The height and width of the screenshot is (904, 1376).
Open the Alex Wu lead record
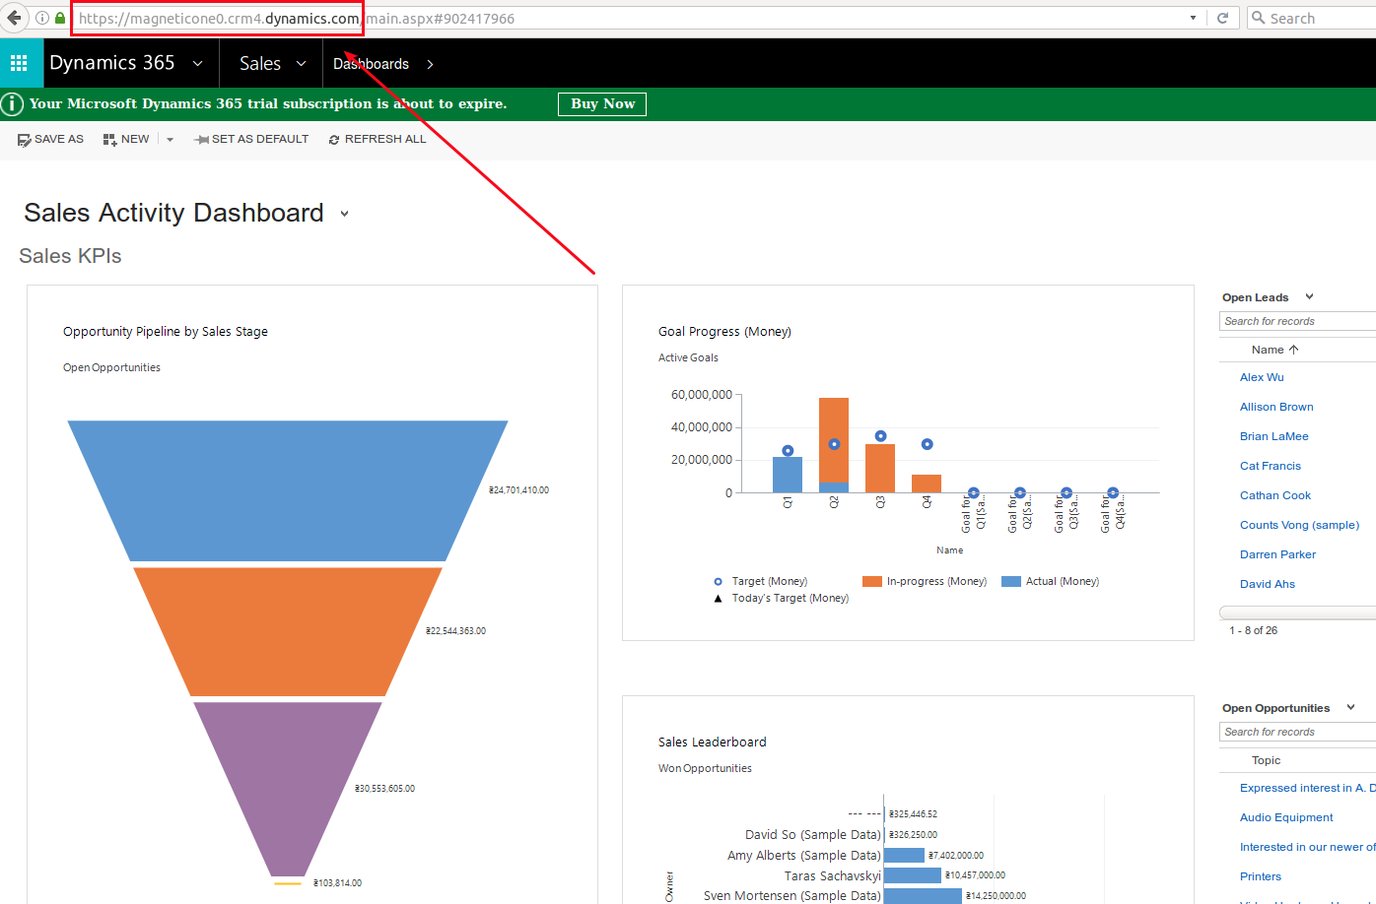click(x=1261, y=377)
